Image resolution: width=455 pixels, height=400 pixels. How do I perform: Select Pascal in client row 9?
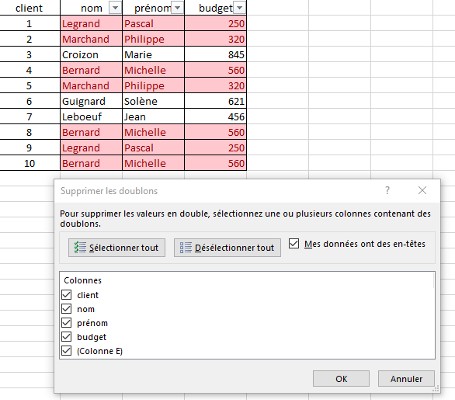click(153, 148)
